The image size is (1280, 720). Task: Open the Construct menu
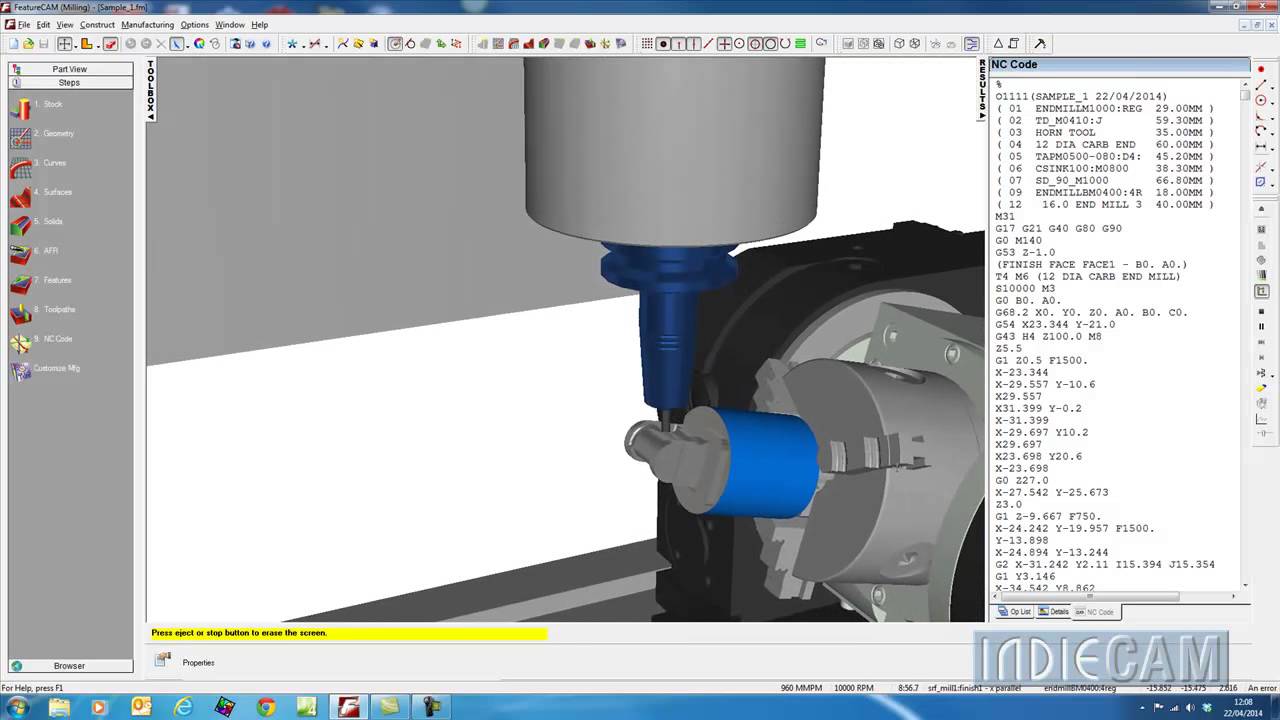97,25
